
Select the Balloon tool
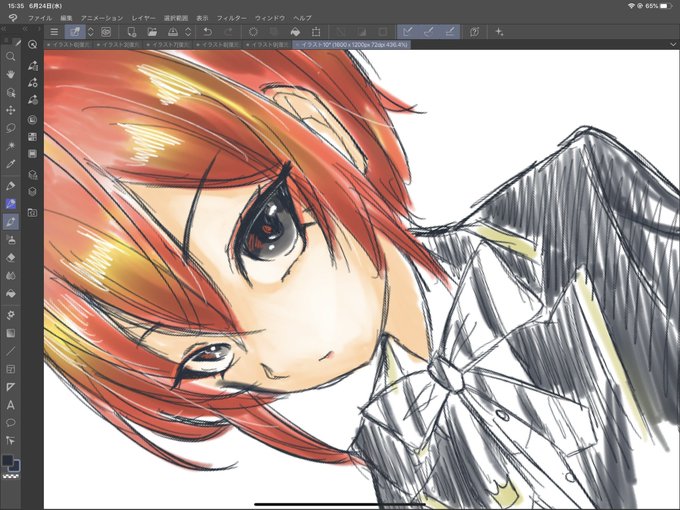pyautogui.click(x=10, y=423)
